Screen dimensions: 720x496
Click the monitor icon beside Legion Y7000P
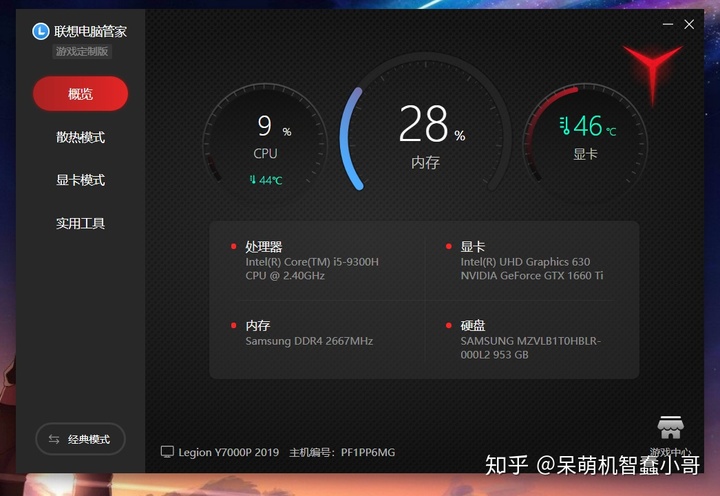click(x=167, y=452)
